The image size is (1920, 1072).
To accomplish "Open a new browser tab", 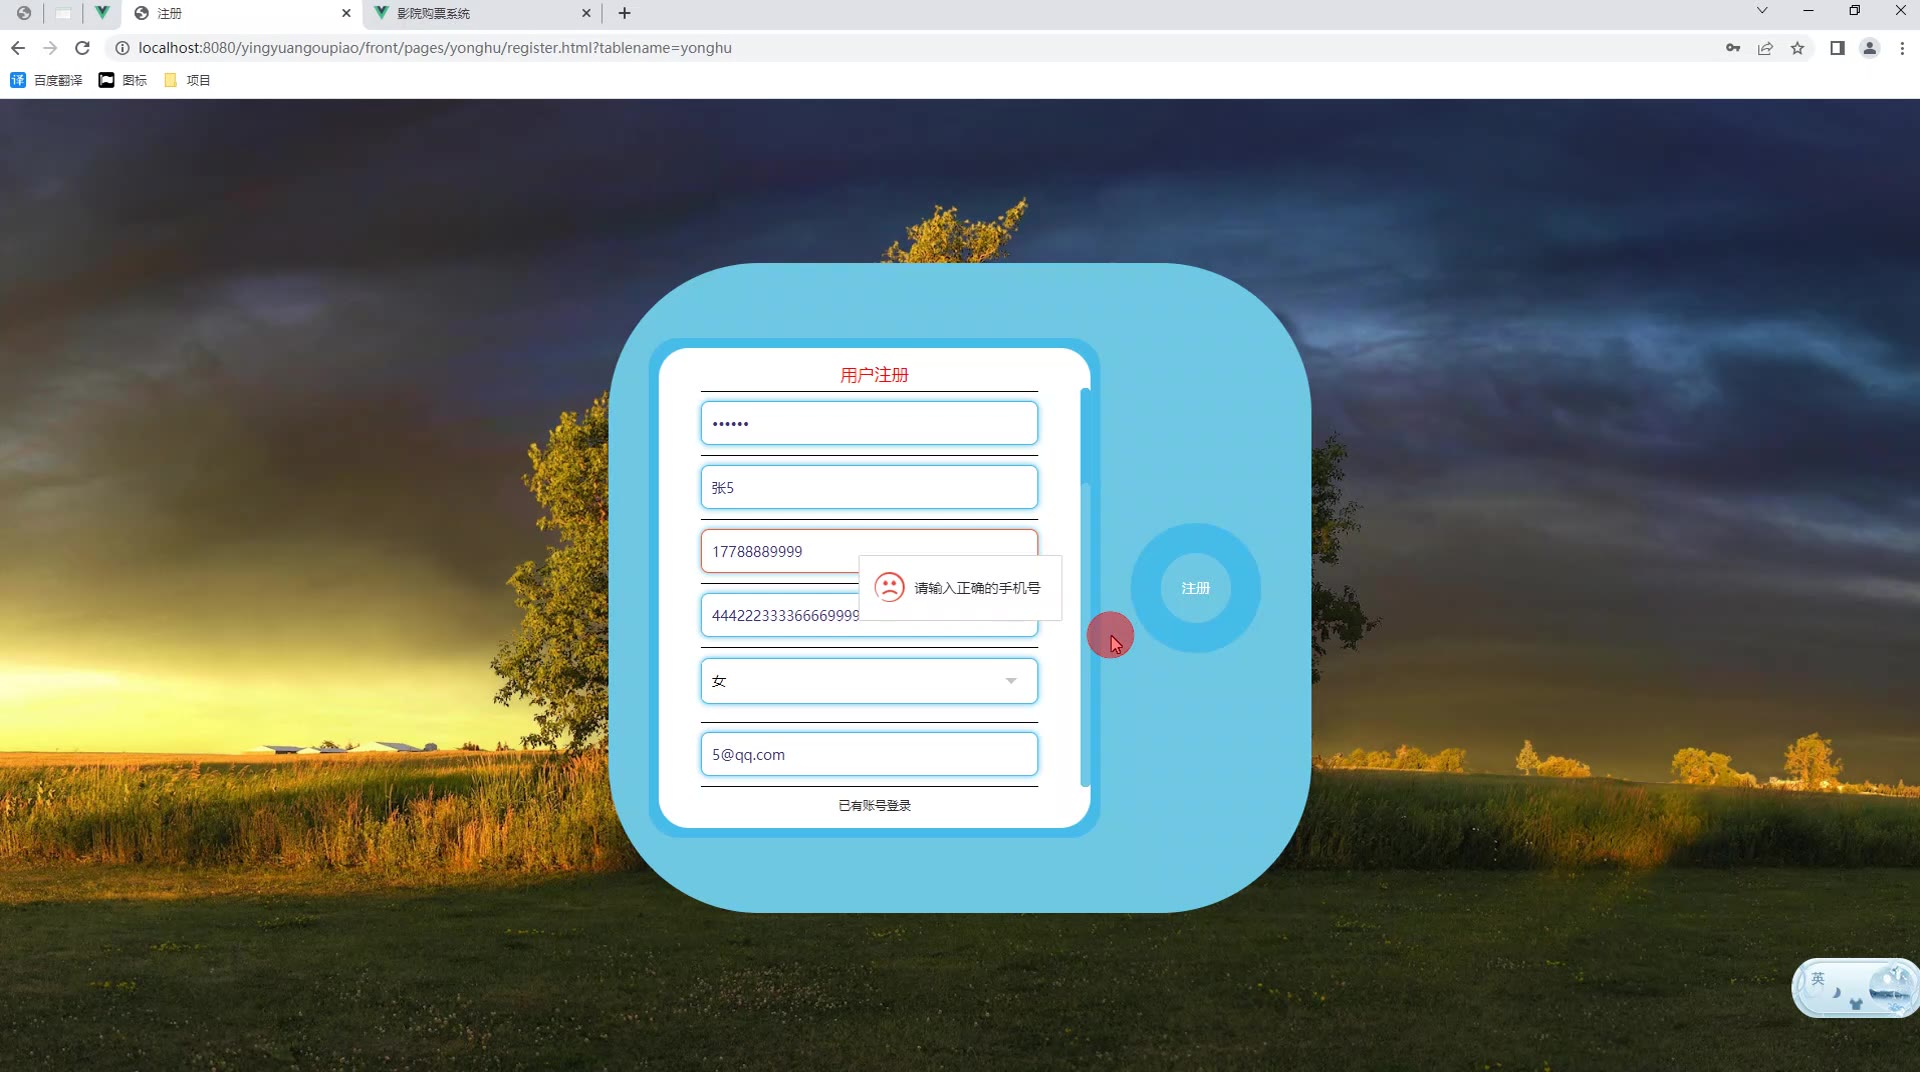I will pos(625,13).
